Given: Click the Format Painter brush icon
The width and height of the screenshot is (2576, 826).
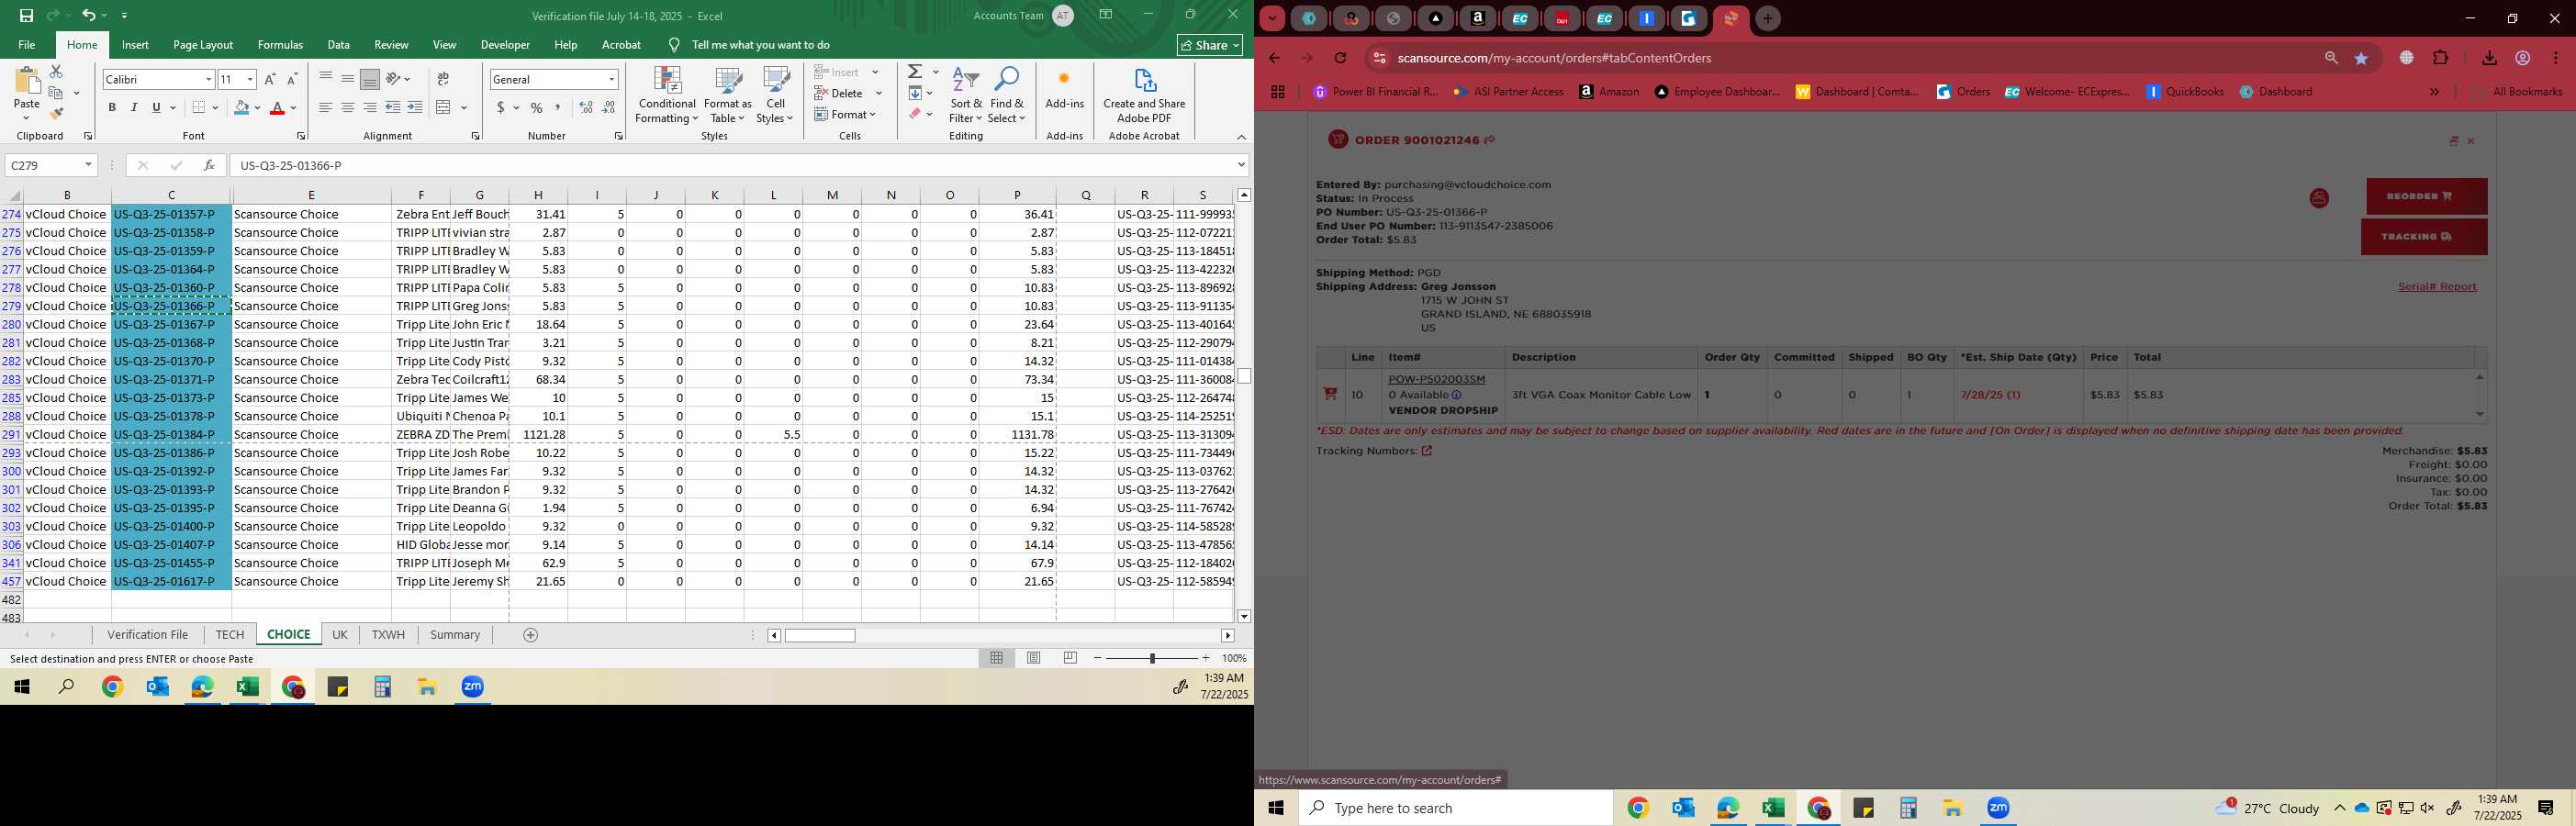Looking at the screenshot, I should pos(57,114).
